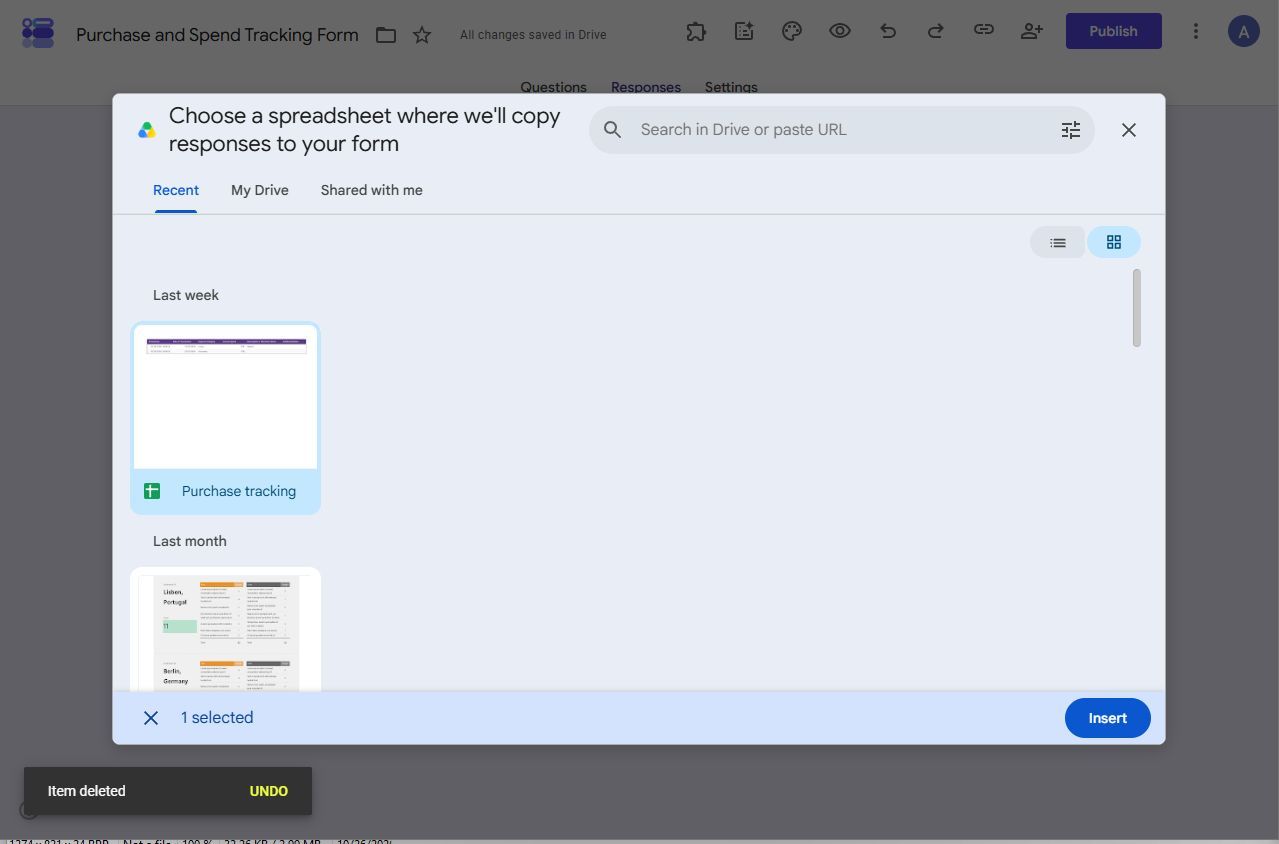Viewport: 1279px width, 844px height.
Task: Open the My Drive tab
Action: (x=260, y=190)
